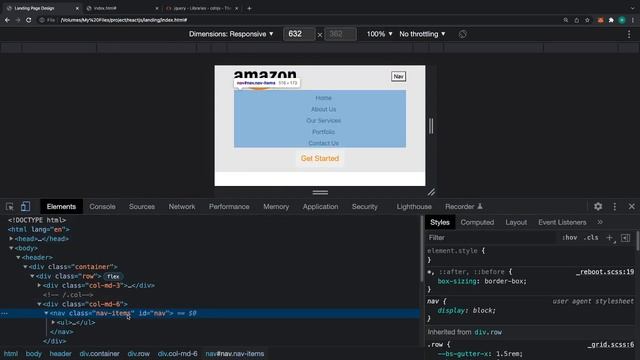Switch to the Application panel
The image size is (640, 360).
320,207
